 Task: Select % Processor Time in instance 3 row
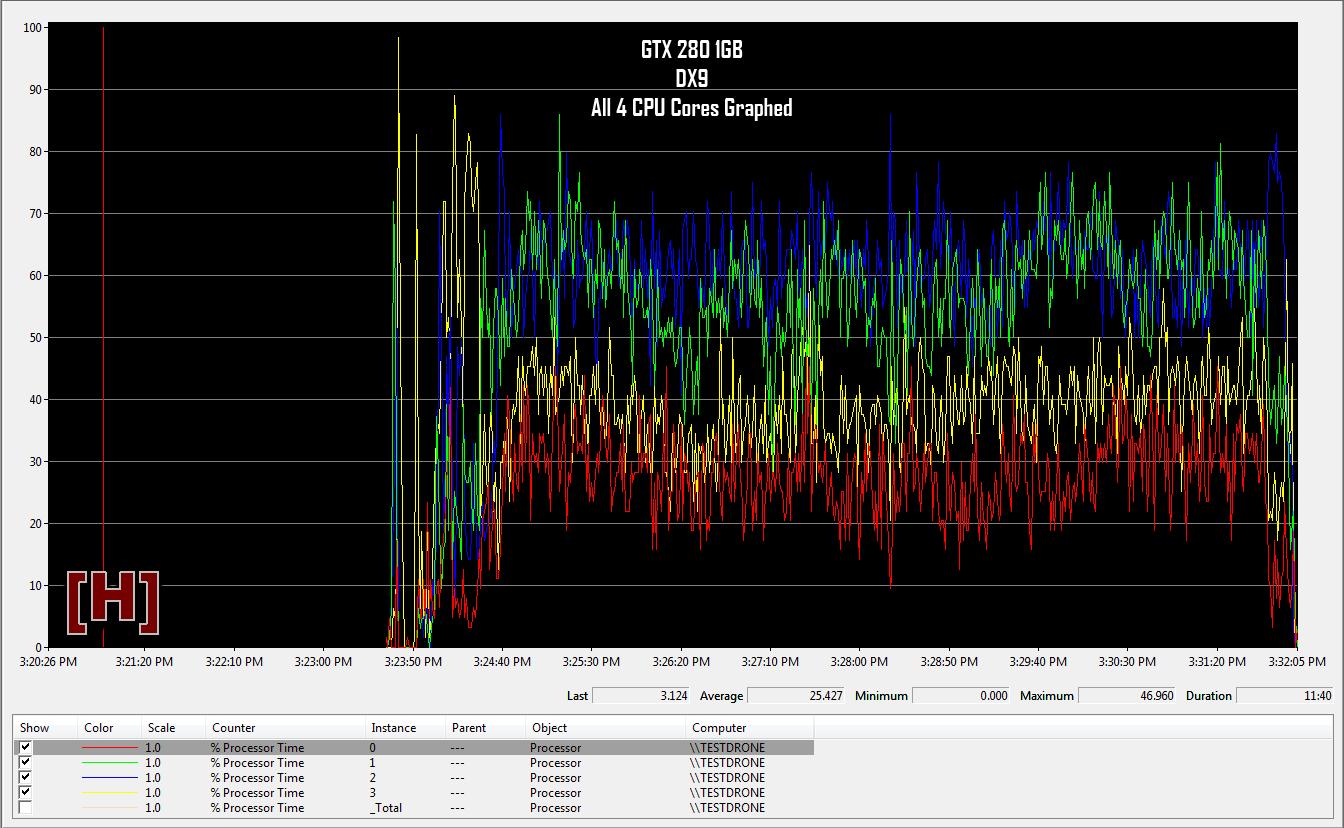pyautogui.click(x=257, y=792)
